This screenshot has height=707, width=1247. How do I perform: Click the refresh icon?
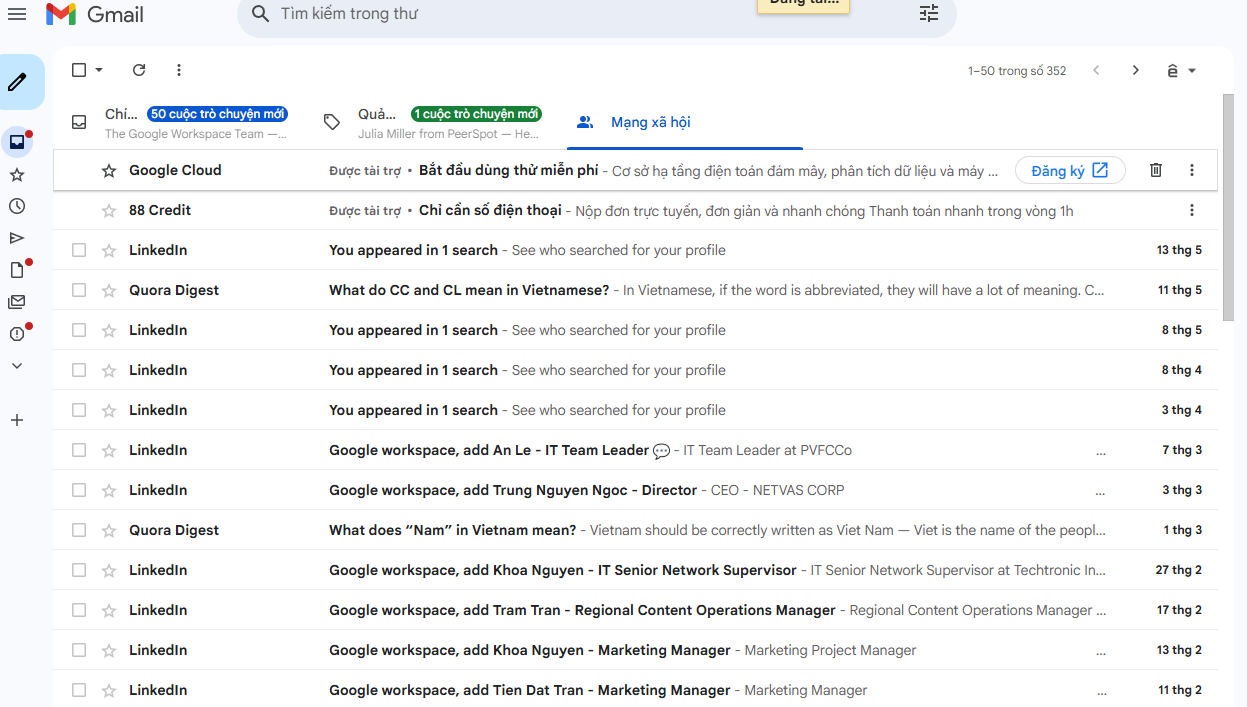pyautogui.click(x=139, y=70)
